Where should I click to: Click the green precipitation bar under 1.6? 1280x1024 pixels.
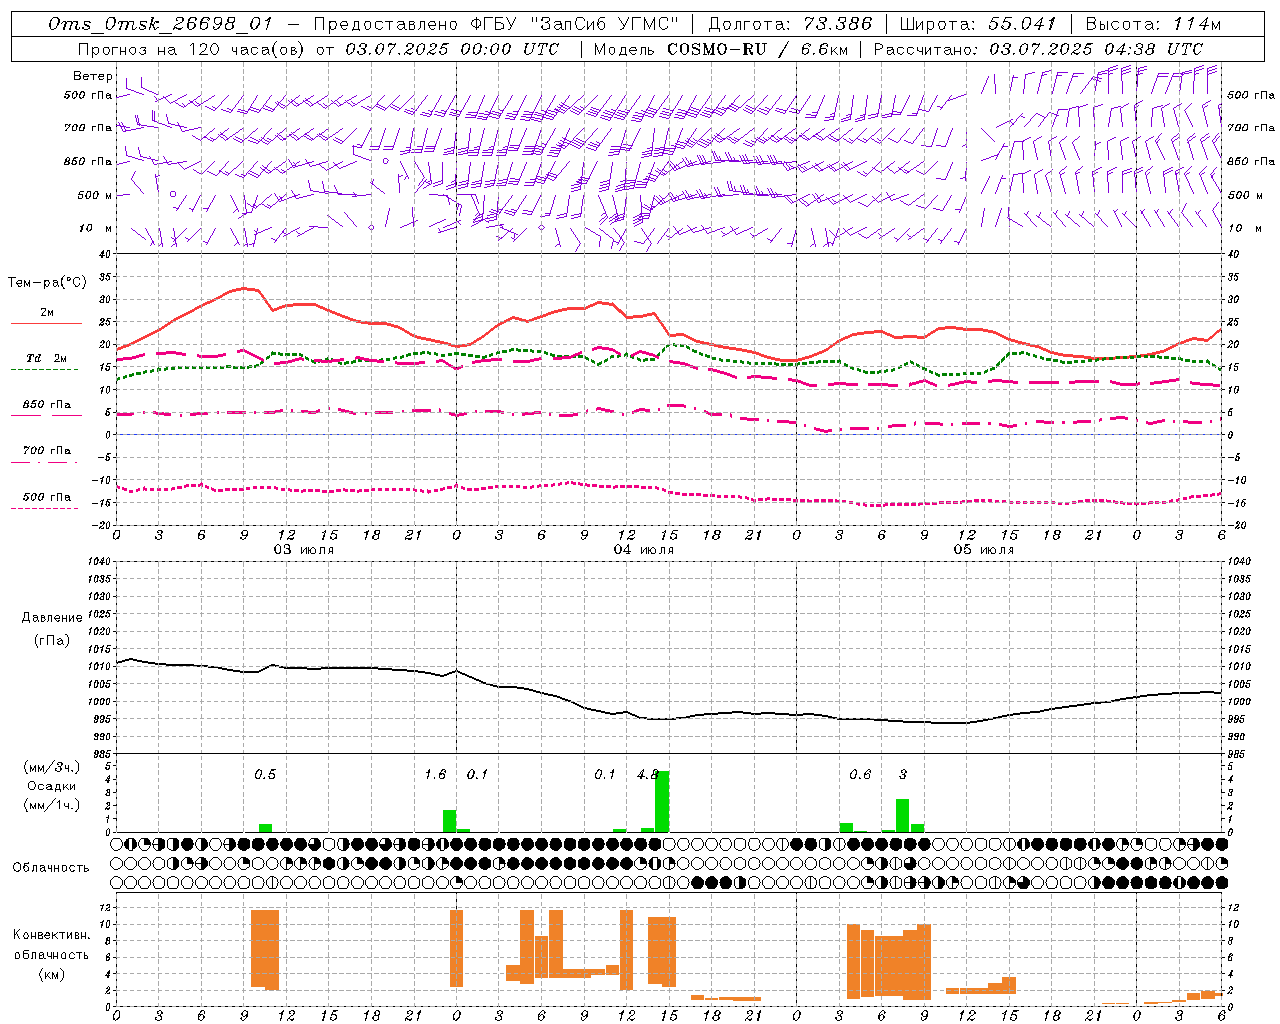coord(449,821)
